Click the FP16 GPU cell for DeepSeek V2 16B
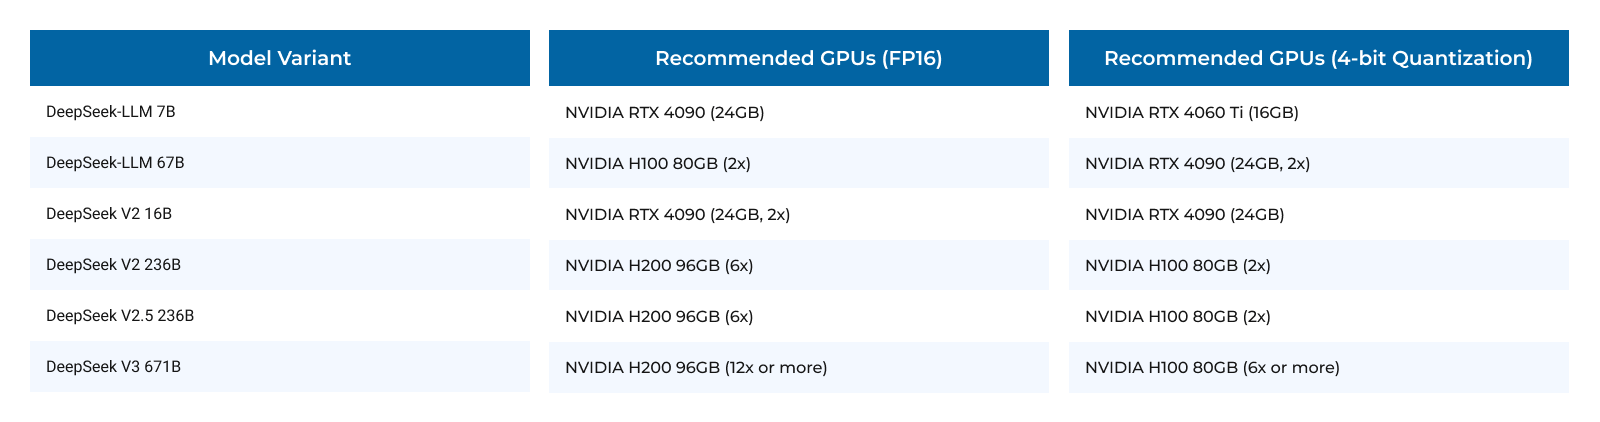The height and width of the screenshot is (422, 1600). pyautogui.click(x=677, y=215)
